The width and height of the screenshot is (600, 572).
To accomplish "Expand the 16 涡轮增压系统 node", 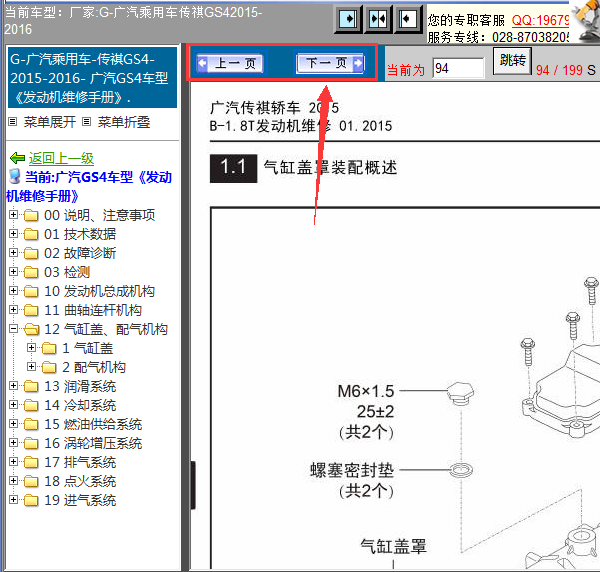I will pyautogui.click(x=13, y=443).
